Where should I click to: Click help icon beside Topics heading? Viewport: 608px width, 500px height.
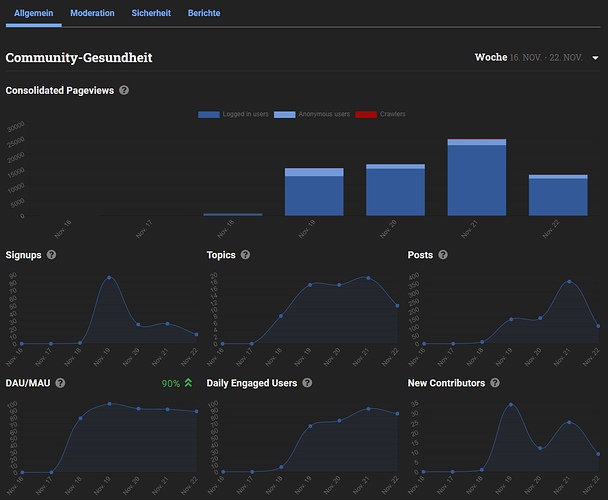pos(245,255)
